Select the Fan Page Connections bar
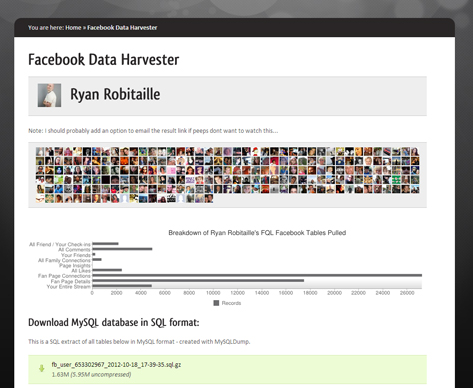 [x=257, y=275]
